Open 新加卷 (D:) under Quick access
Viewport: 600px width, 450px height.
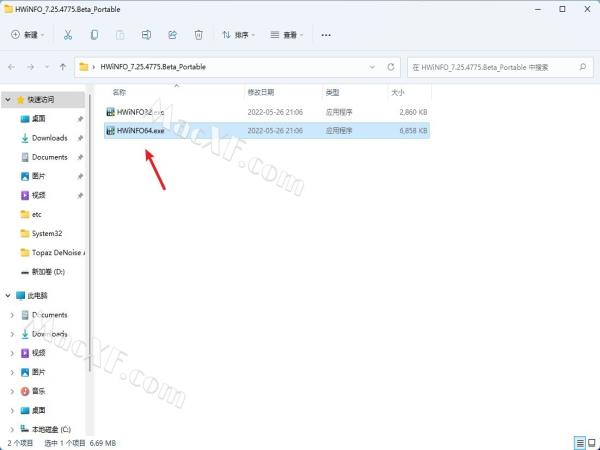48,272
